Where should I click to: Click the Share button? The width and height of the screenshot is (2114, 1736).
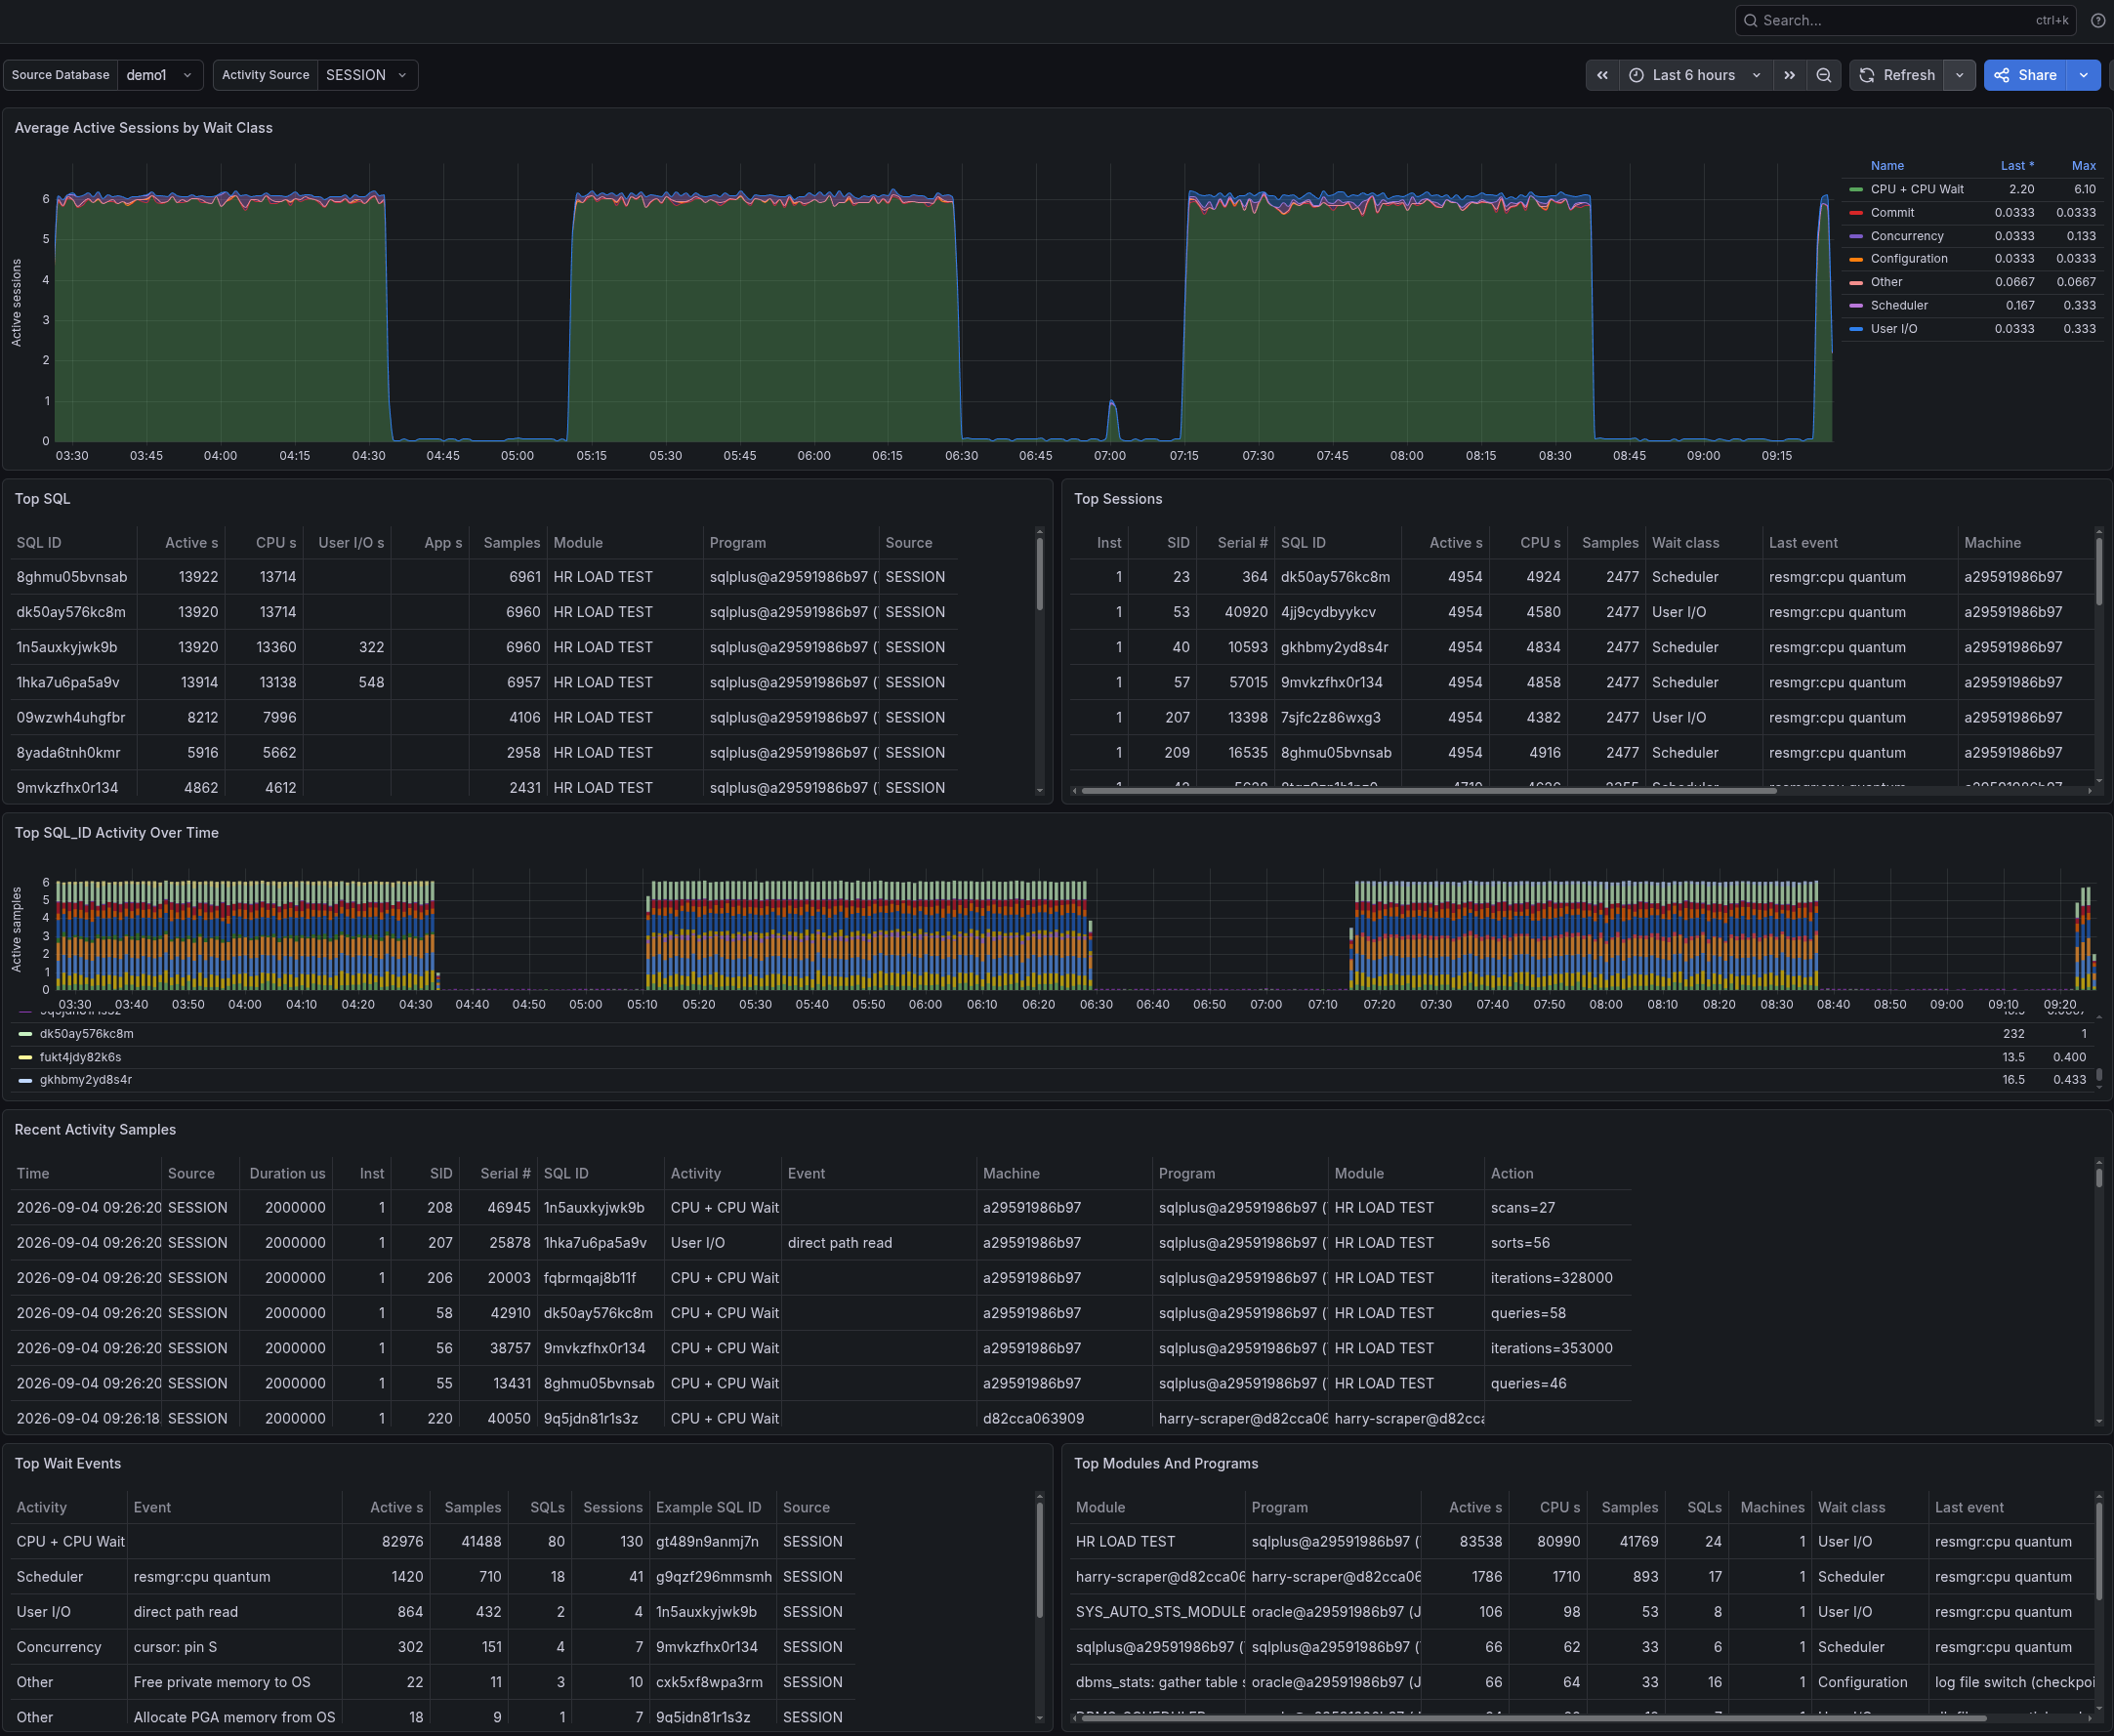2025,75
